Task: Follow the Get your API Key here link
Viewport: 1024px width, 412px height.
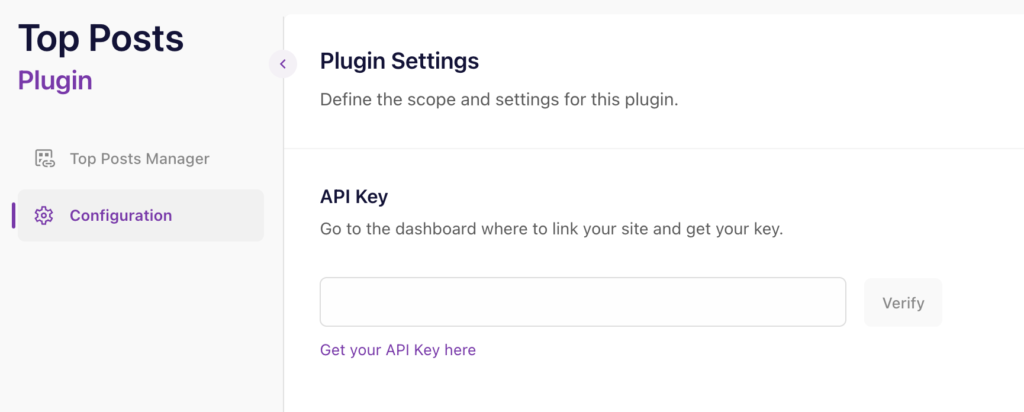Action: pyautogui.click(x=398, y=350)
